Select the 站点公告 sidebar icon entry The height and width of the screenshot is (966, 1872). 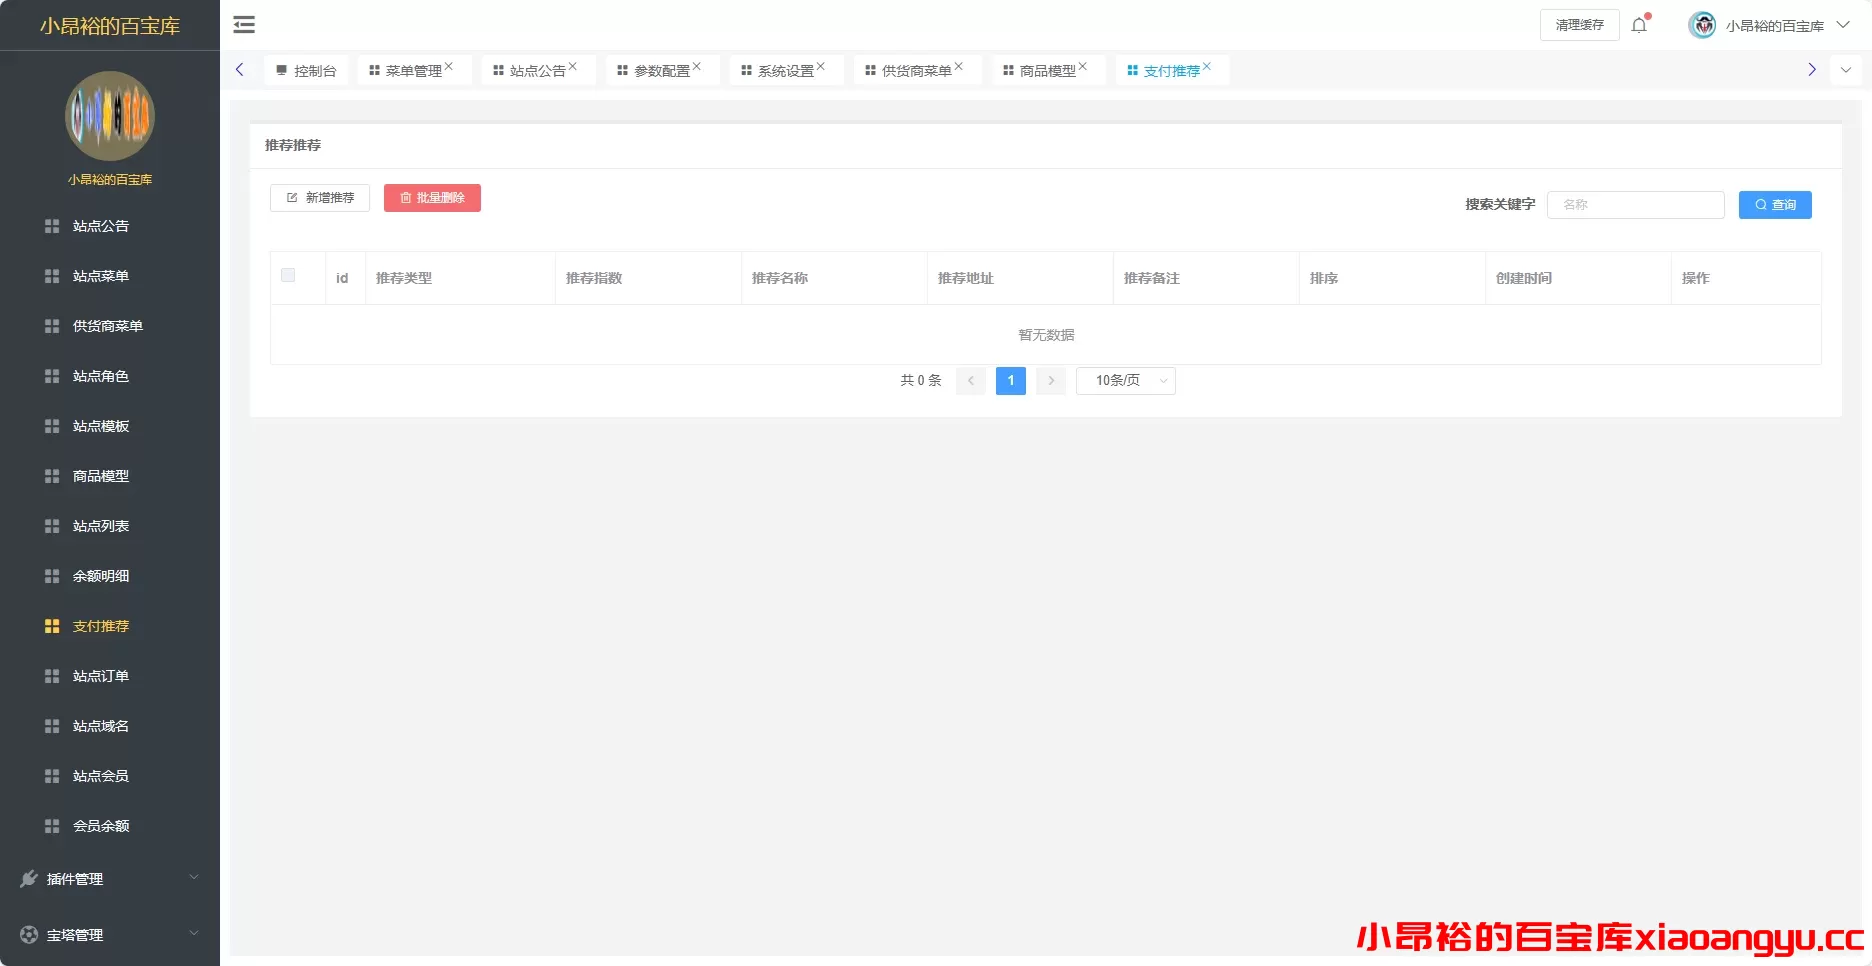click(x=99, y=226)
